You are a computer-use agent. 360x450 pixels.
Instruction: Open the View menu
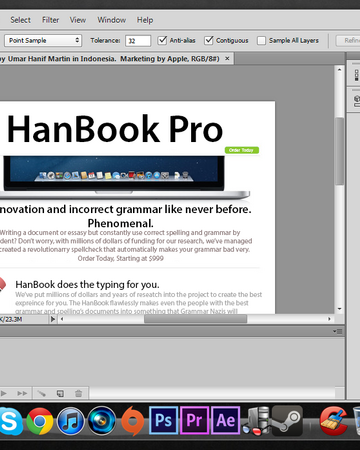pos(78,20)
